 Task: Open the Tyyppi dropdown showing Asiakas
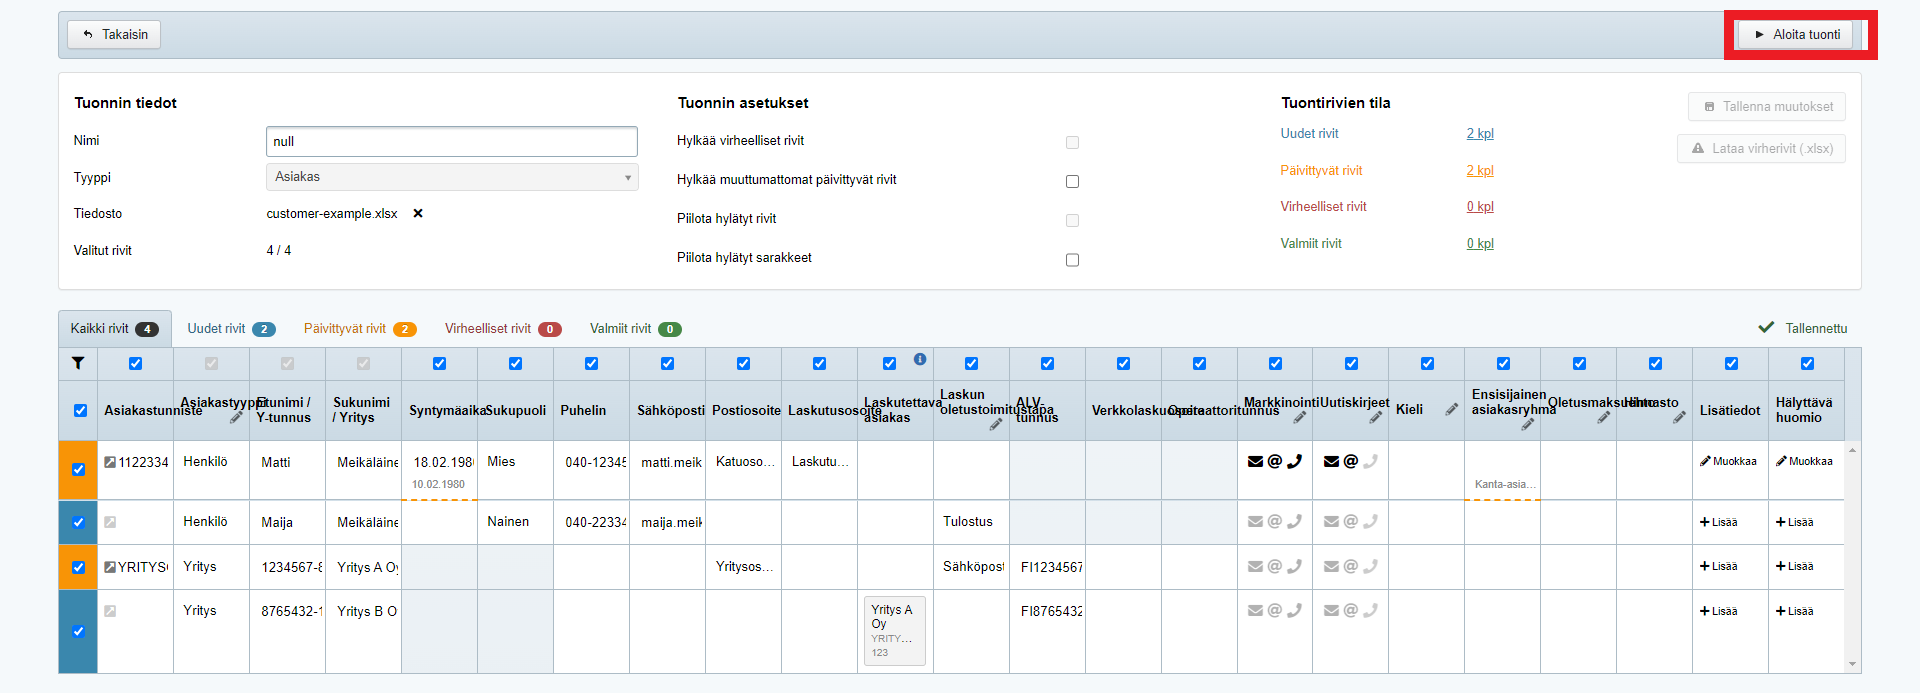click(451, 177)
